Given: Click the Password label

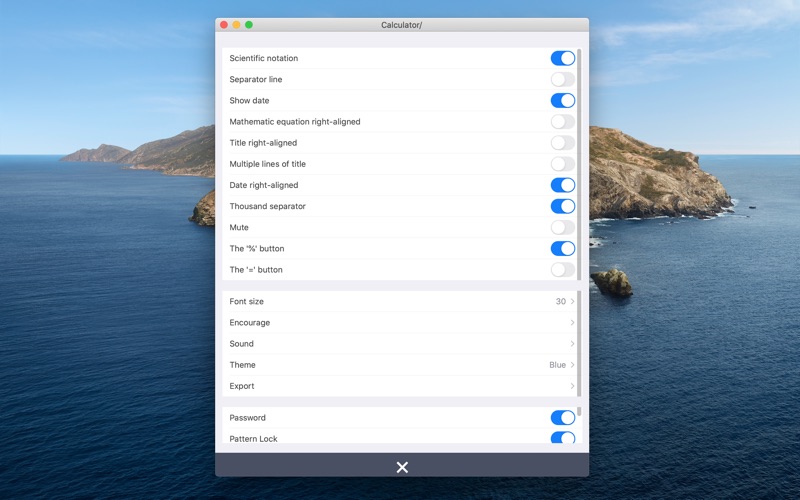Looking at the screenshot, I should coord(247,417).
